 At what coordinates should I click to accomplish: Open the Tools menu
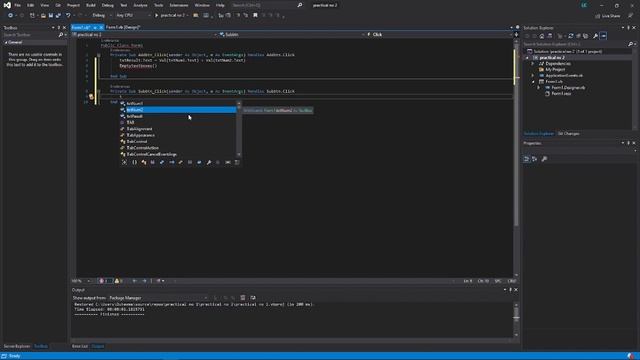tap(158, 5)
